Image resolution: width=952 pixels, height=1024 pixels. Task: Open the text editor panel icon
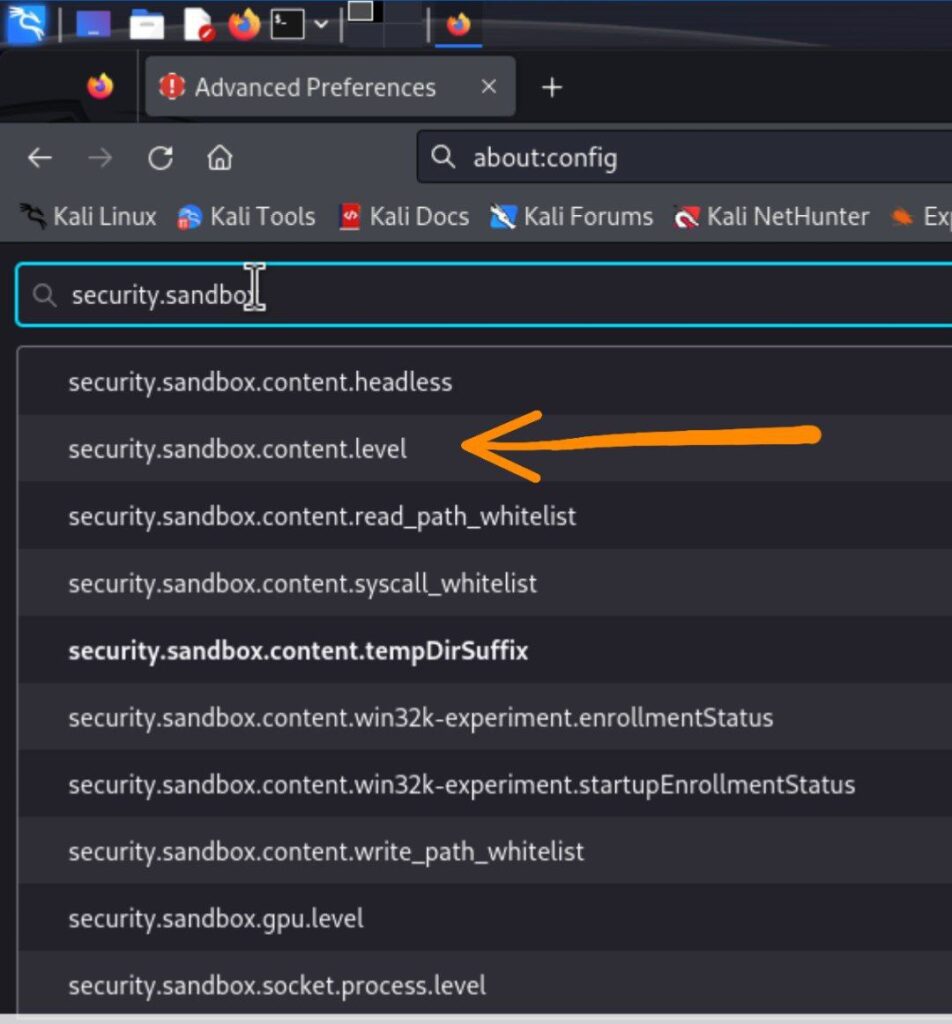198,24
